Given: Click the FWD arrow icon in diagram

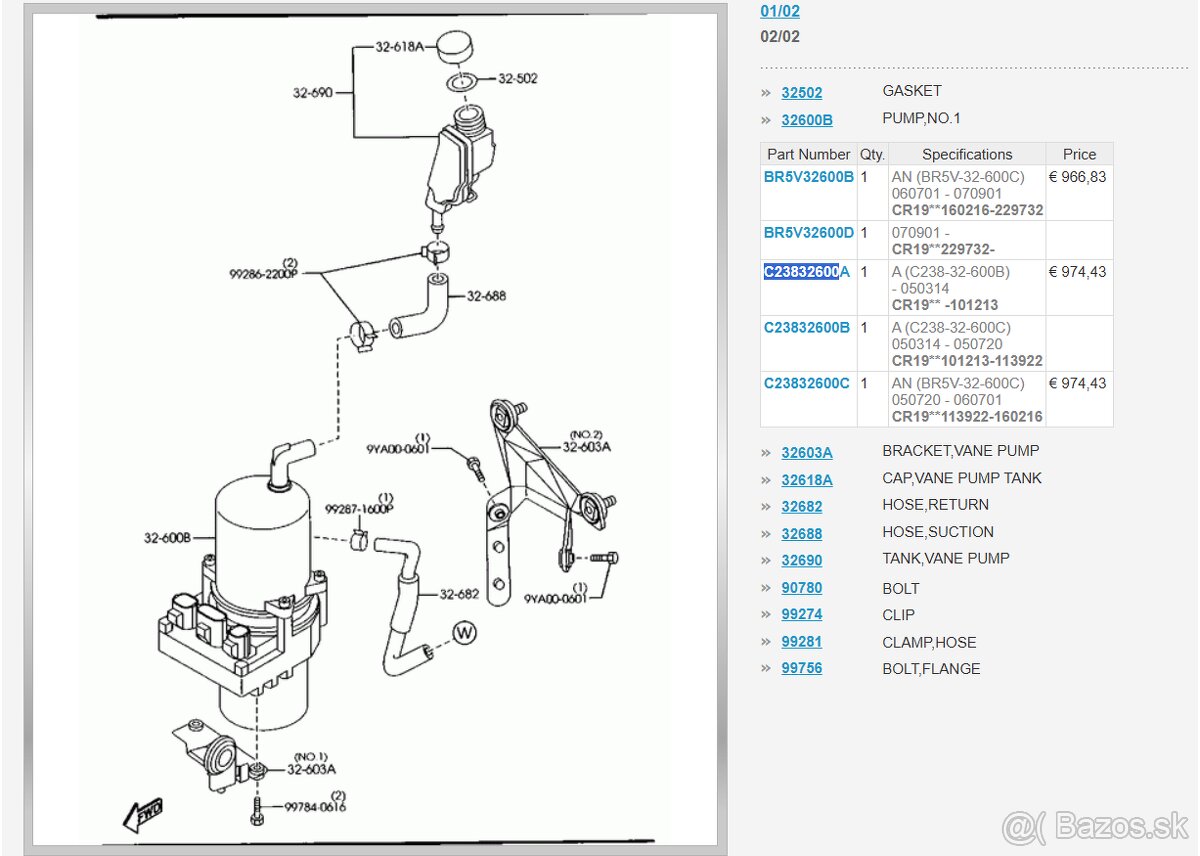Looking at the screenshot, I should 142,813.
